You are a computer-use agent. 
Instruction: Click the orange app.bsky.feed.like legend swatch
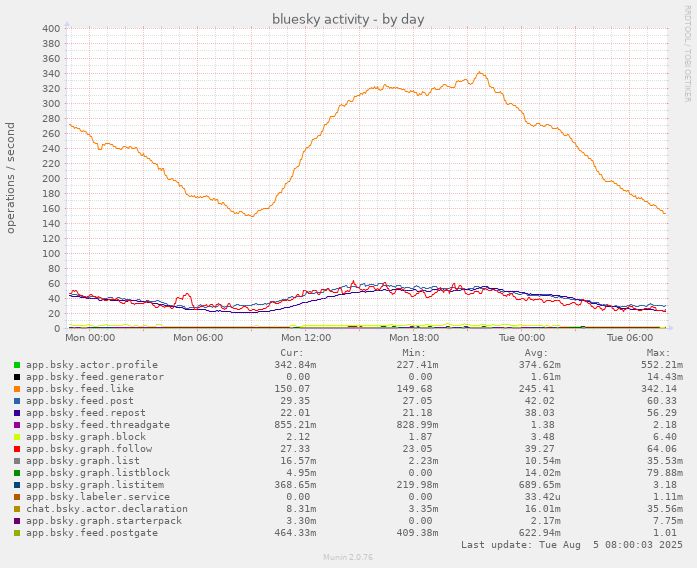pyautogui.click(x=17, y=389)
